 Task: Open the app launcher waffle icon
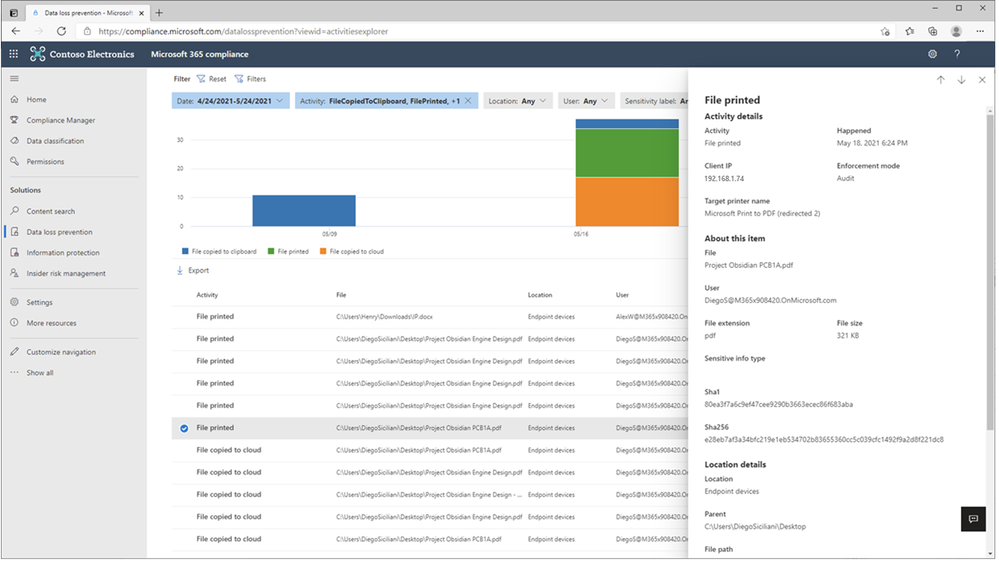14,54
